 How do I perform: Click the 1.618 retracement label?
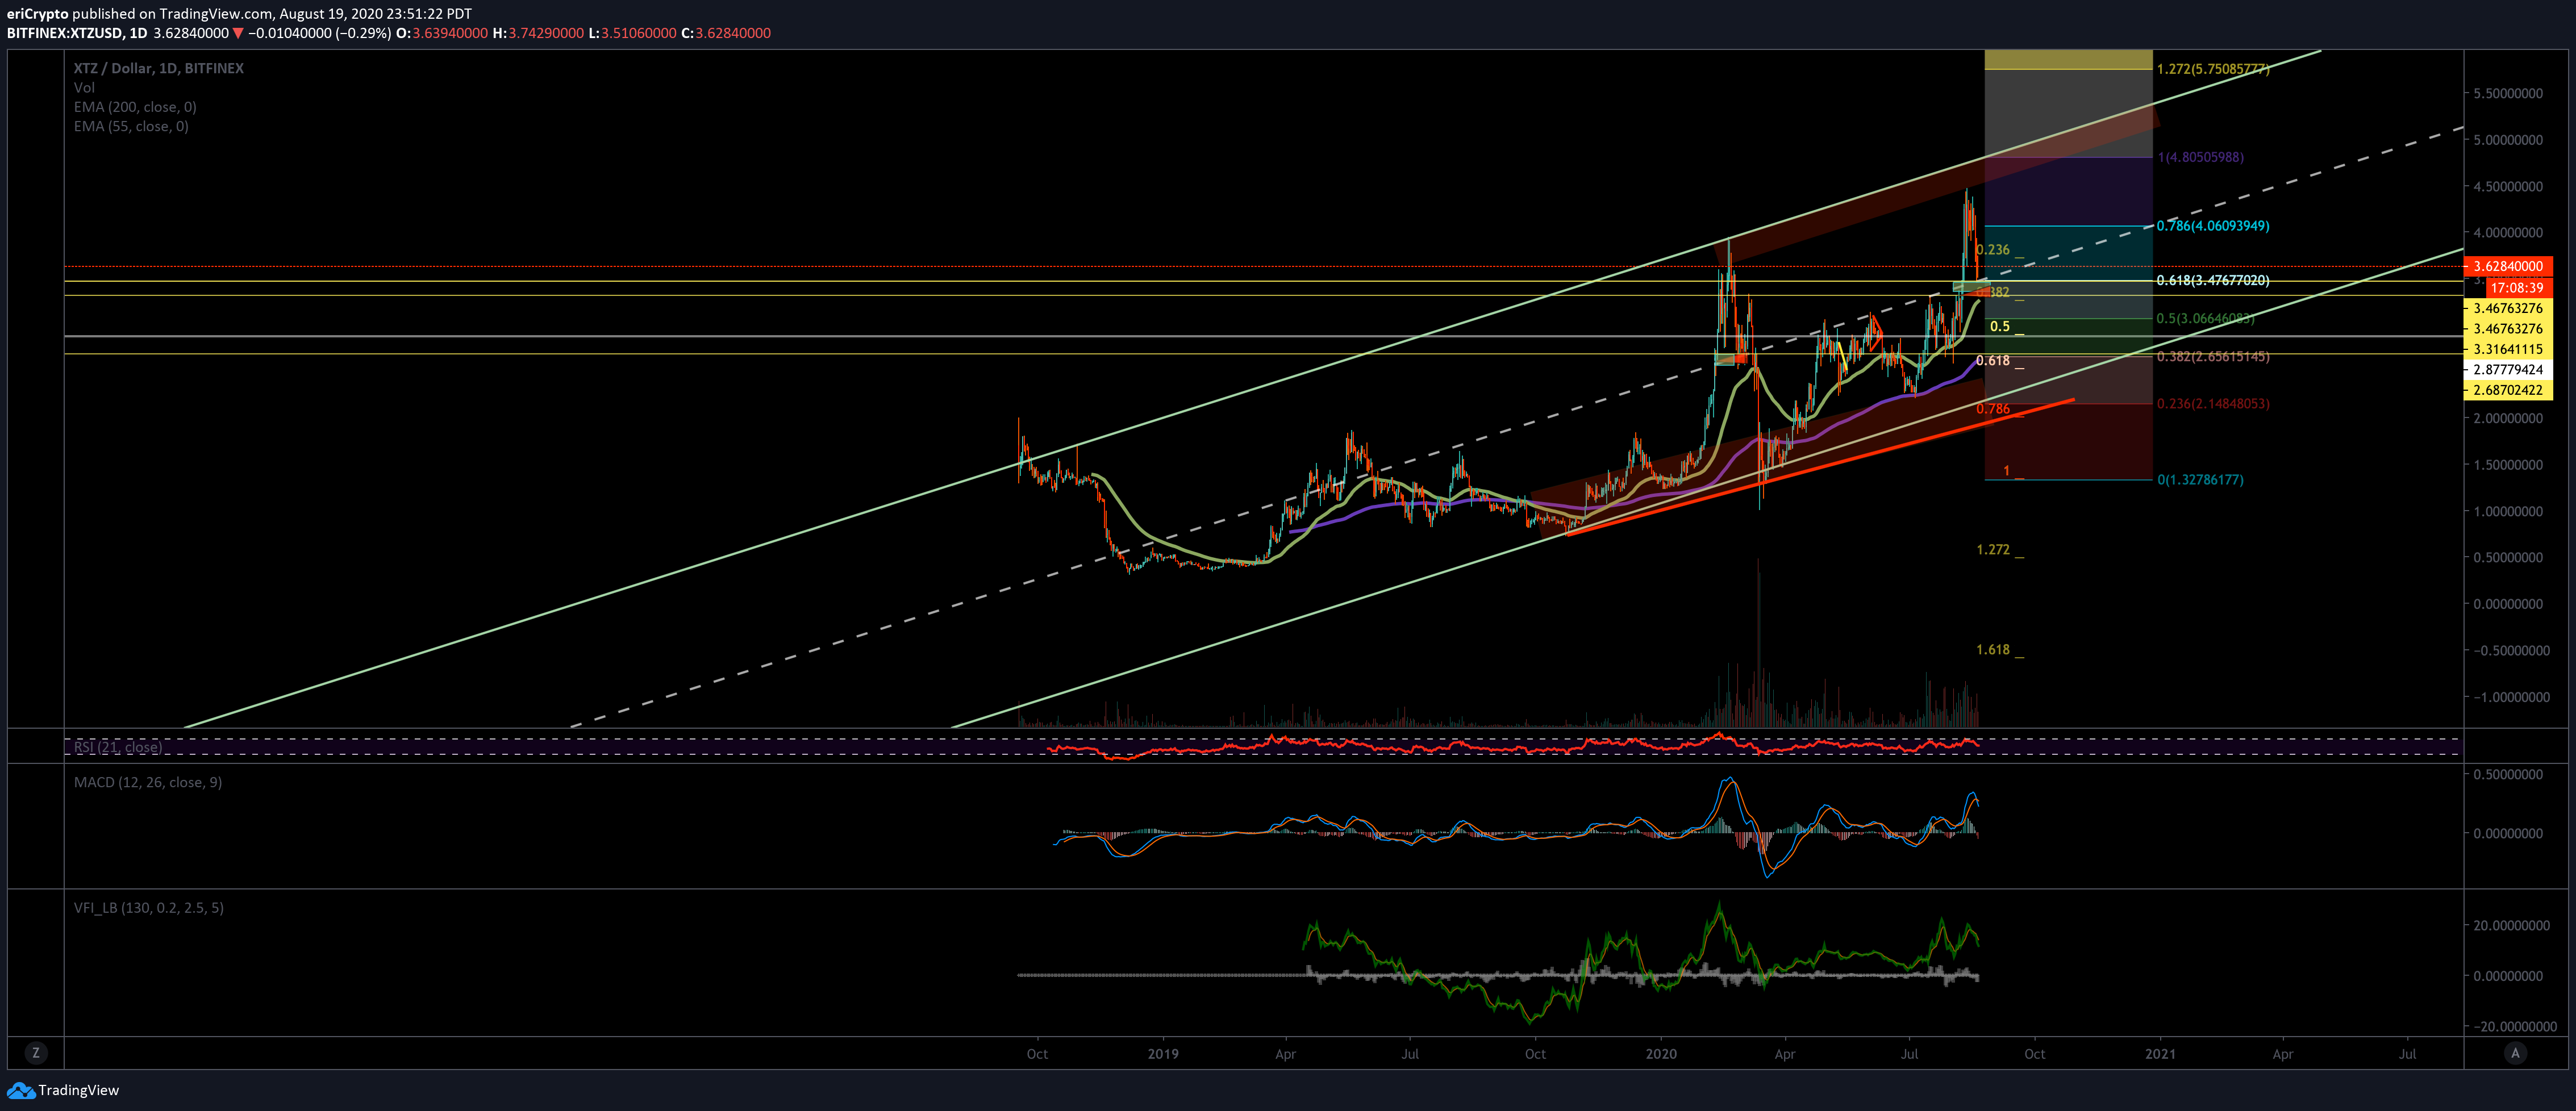coord(1993,650)
